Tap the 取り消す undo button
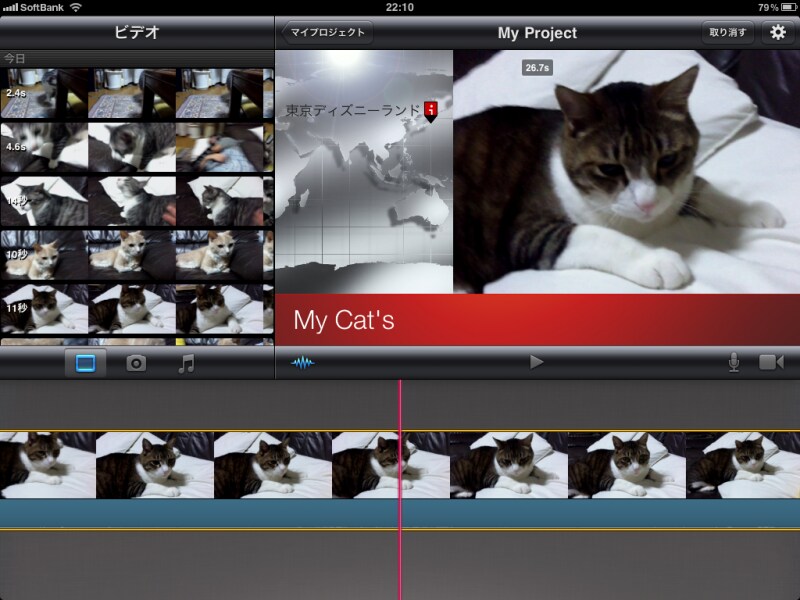The width and height of the screenshot is (800, 600). point(727,33)
